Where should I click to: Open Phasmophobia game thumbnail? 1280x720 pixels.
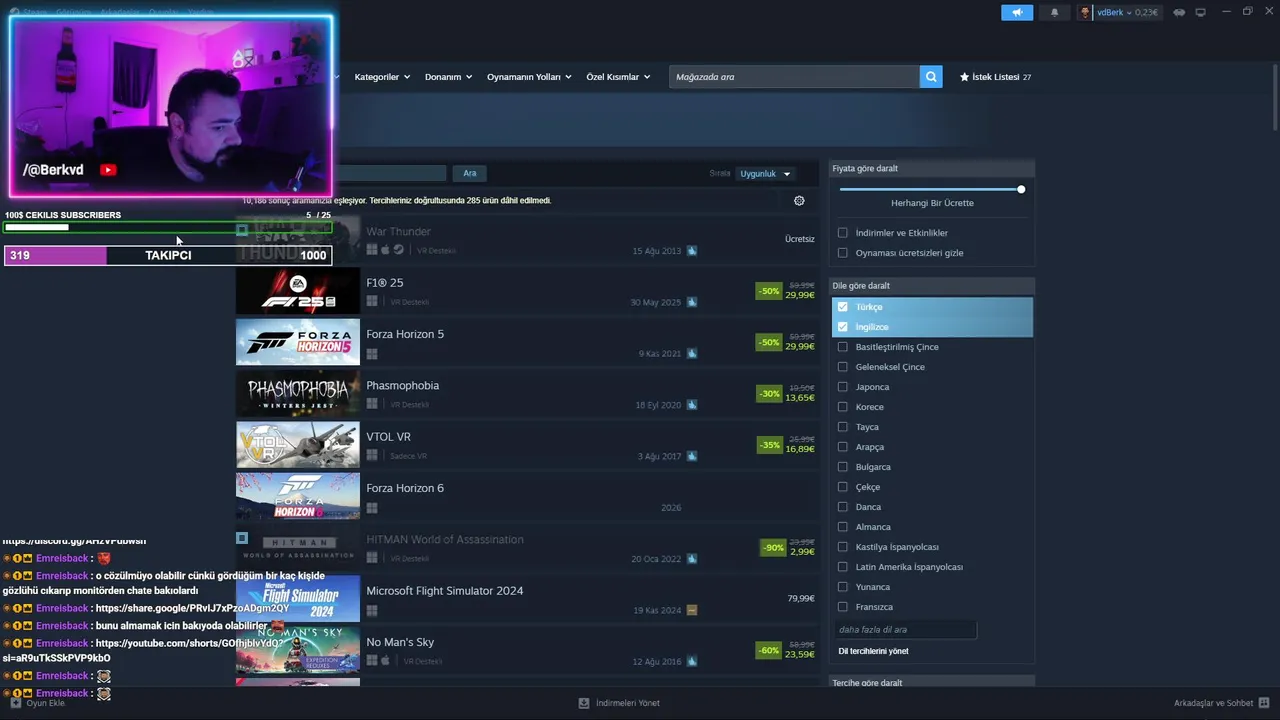pos(298,394)
